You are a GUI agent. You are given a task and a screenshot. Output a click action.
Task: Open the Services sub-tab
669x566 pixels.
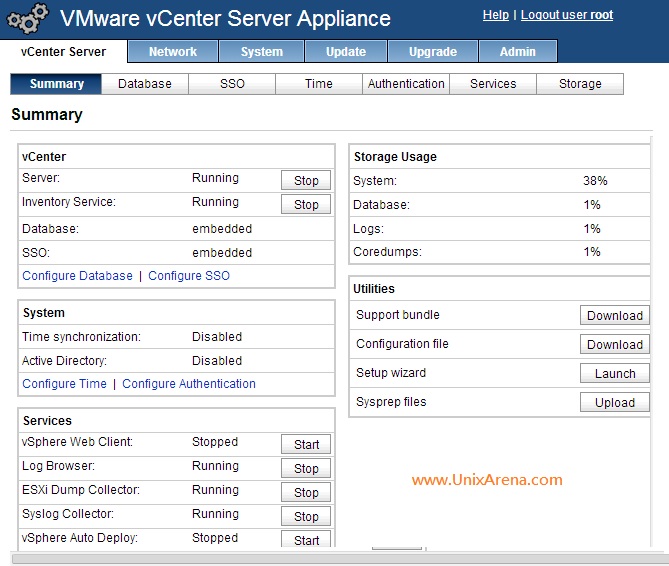[493, 84]
